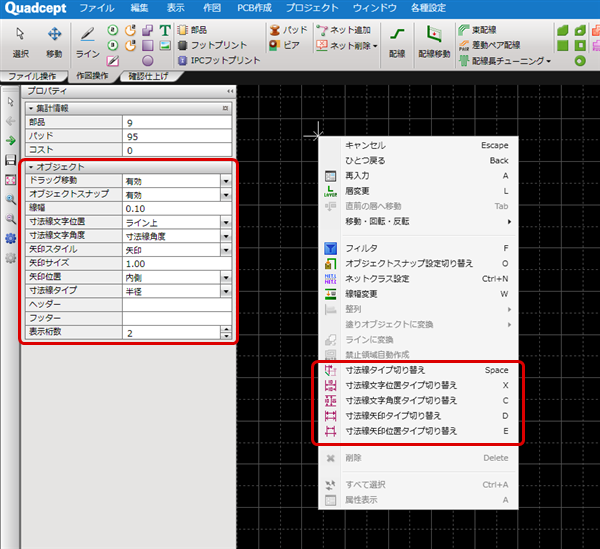The width and height of the screenshot is (600, 549).
Task: Select 束配線 bundle routing
Action: [477, 30]
